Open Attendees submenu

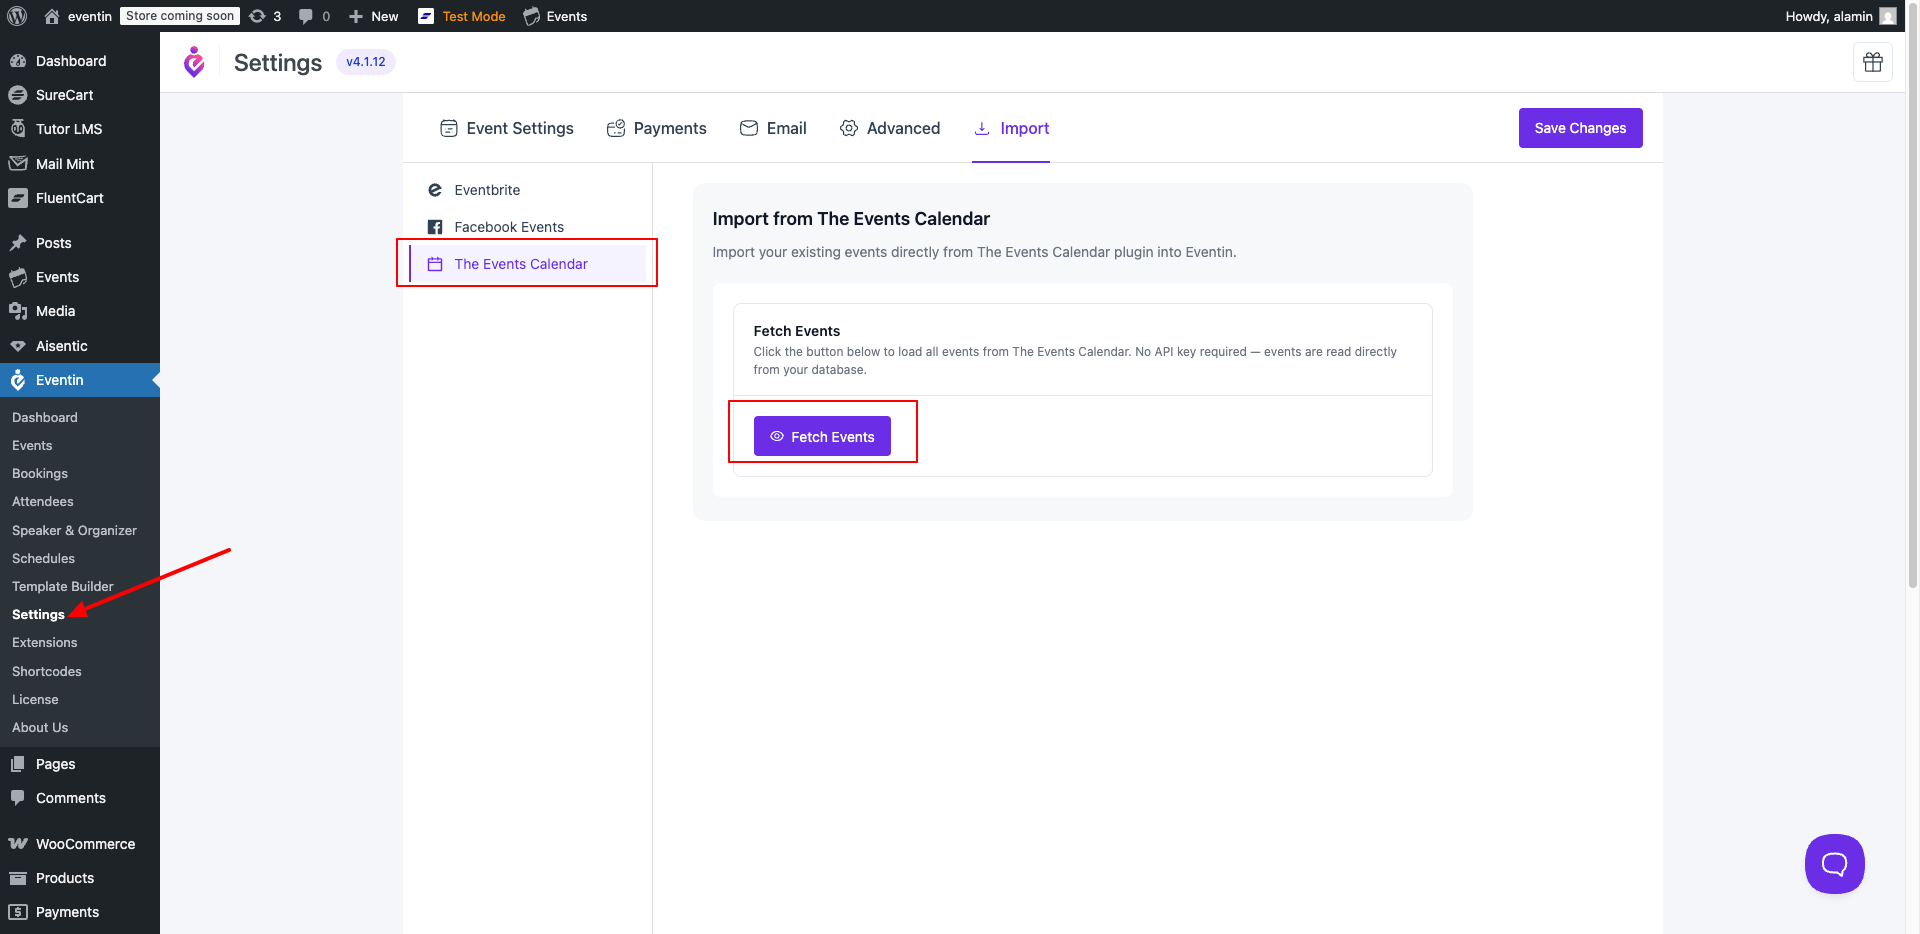pyautogui.click(x=43, y=501)
